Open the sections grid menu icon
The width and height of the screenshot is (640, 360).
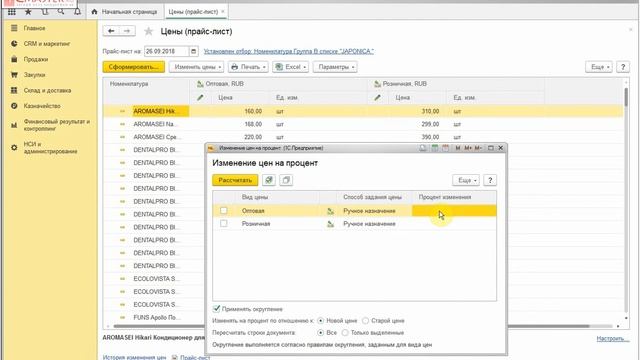click(x=11, y=12)
